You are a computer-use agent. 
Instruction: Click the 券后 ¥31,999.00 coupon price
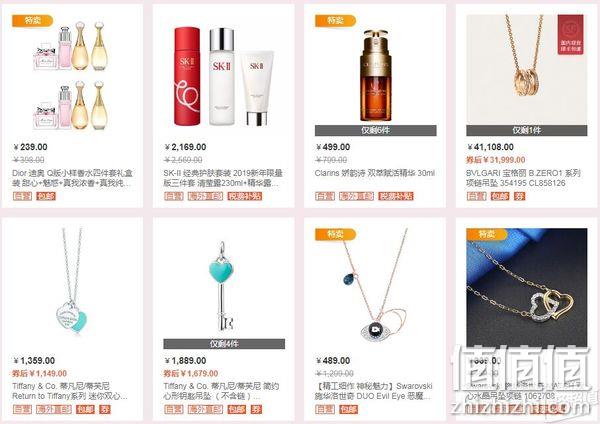point(496,160)
